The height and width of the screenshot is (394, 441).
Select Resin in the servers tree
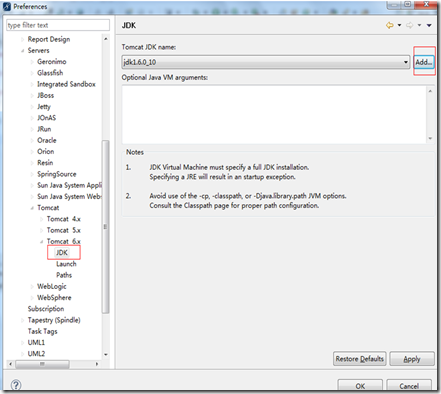pyautogui.click(x=45, y=163)
